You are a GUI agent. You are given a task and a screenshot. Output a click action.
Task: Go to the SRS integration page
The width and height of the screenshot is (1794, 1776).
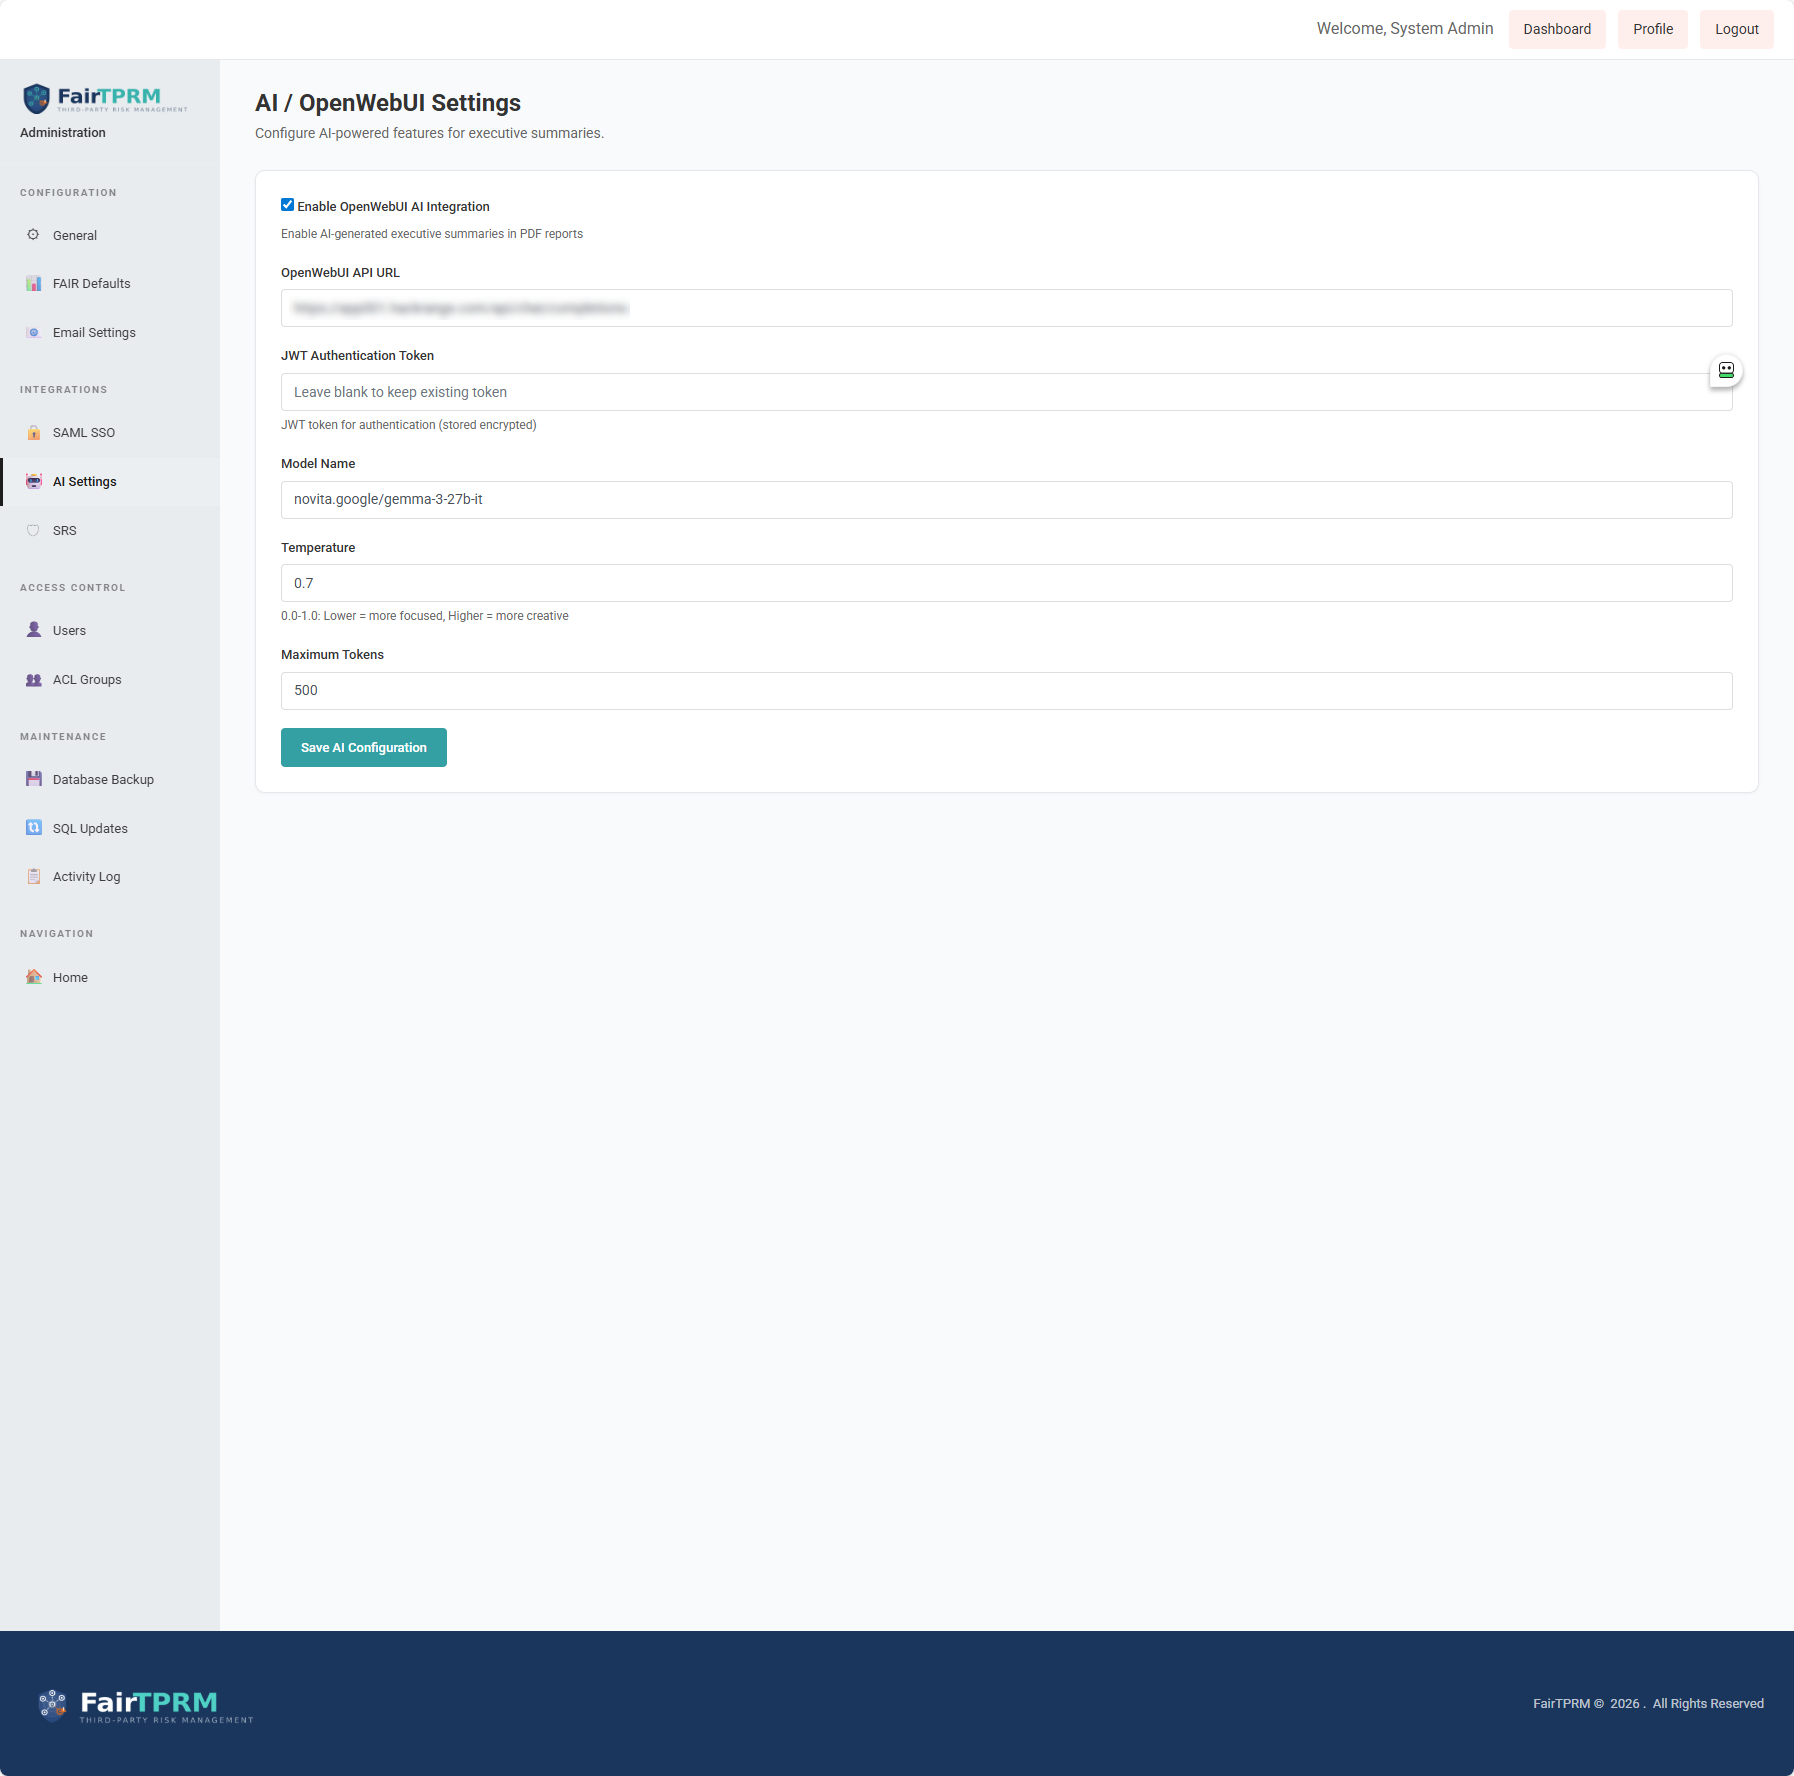(x=64, y=531)
